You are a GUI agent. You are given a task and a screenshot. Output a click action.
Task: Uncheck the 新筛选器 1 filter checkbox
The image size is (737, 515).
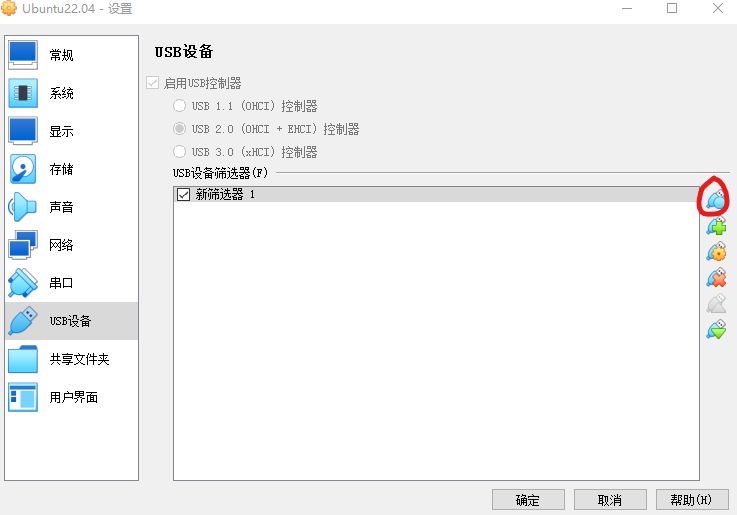tap(183, 195)
